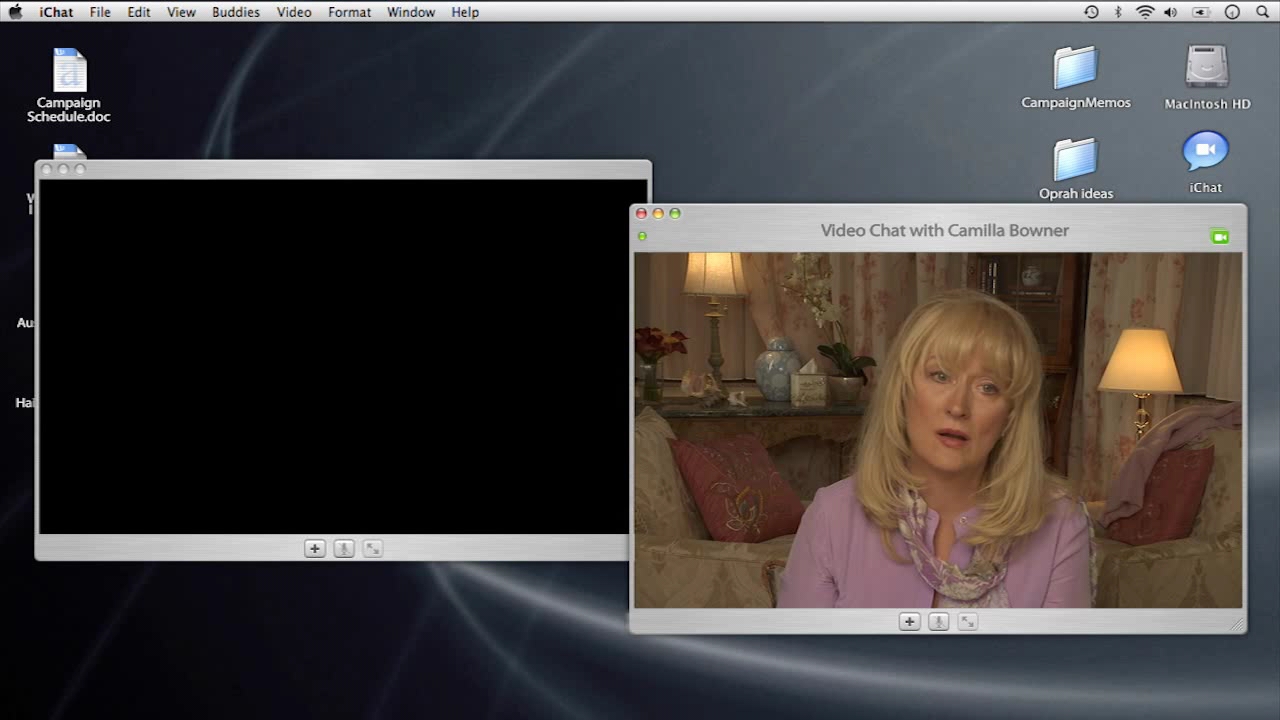Click green camera icon in chat title bar
Screen dimensions: 1280x720
pyautogui.click(x=1219, y=237)
